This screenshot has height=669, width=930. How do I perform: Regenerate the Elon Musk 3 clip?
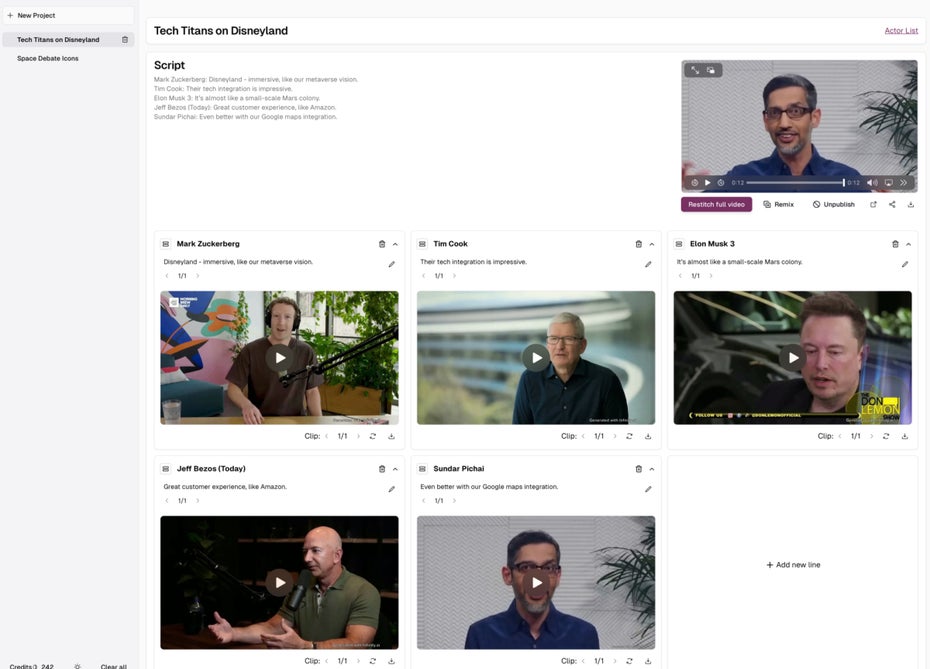click(x=886, y=436)
